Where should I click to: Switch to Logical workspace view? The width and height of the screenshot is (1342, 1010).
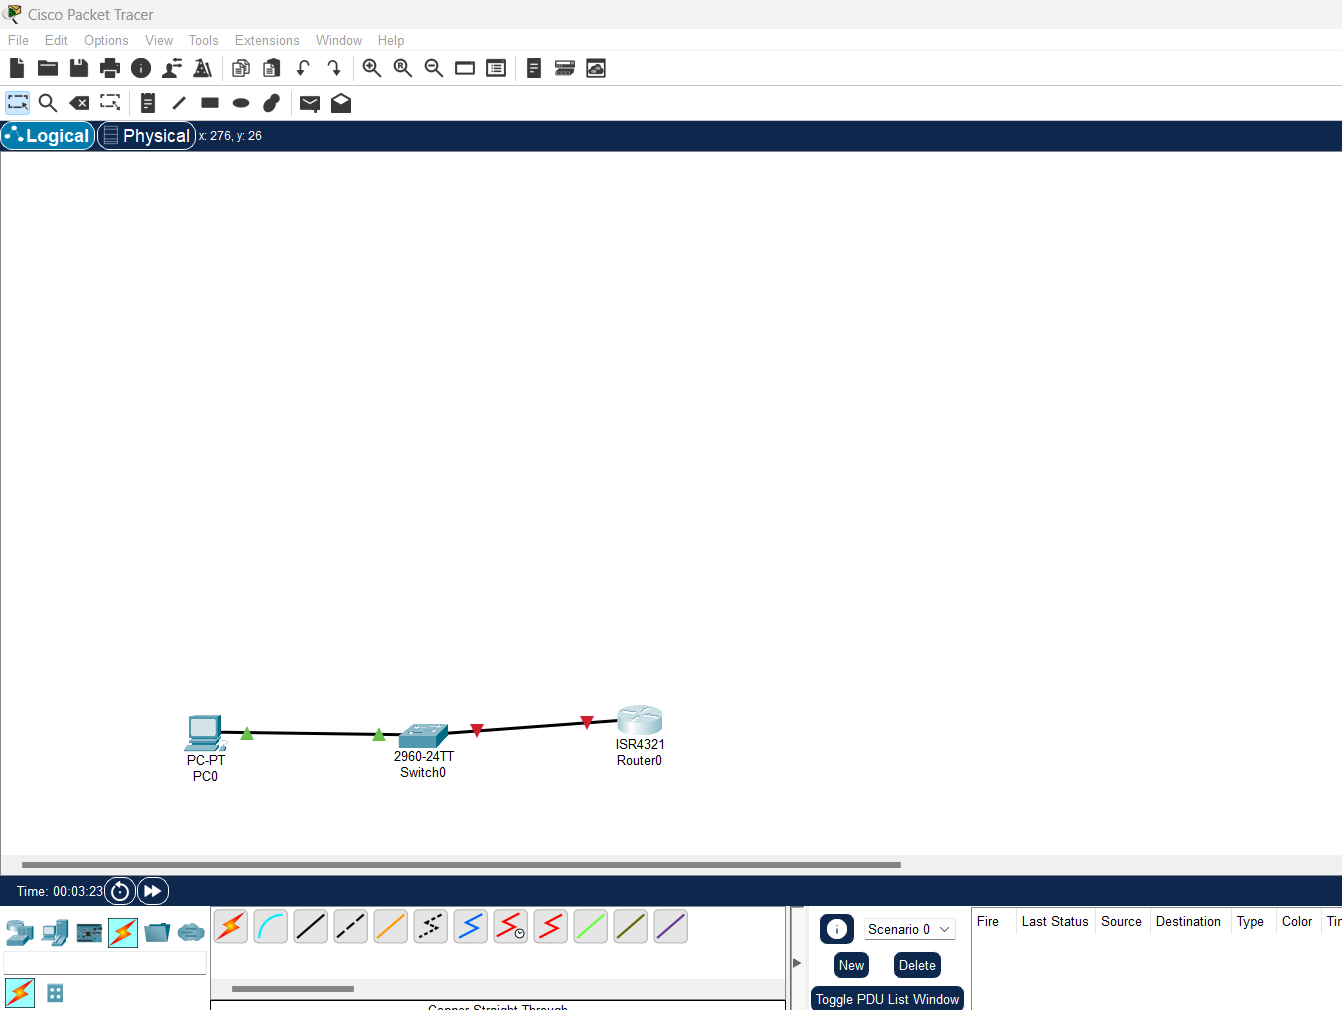coord(48,136)
